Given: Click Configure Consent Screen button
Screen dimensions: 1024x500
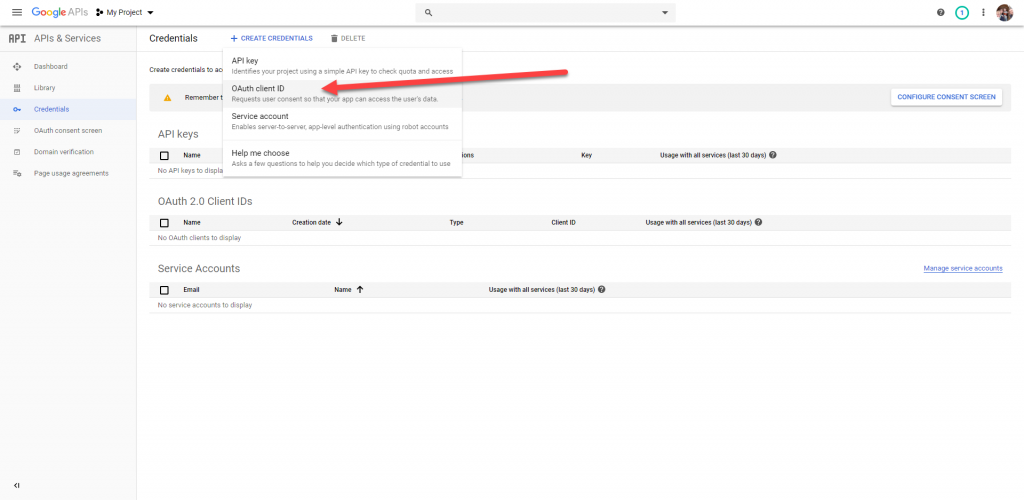Looking at the screenshot, I should 946,97.
